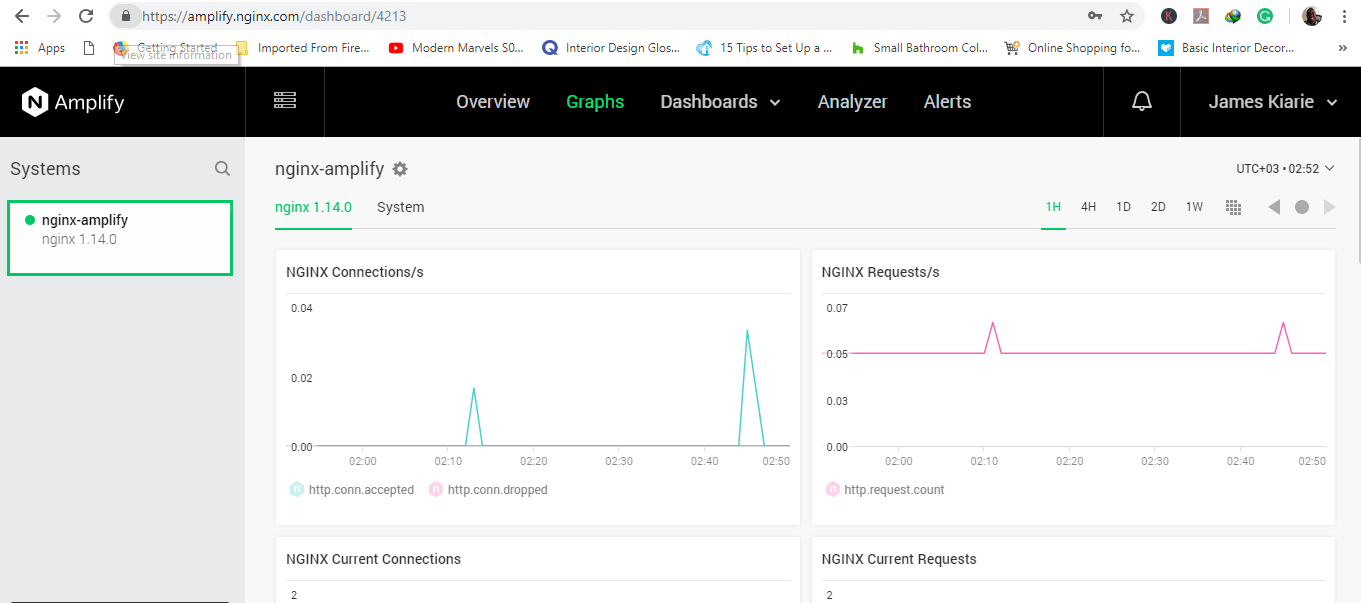The height and width of the screenshot is (603, 1361).
Task: Open nginx-amplify settings gear
Action: 400,169
